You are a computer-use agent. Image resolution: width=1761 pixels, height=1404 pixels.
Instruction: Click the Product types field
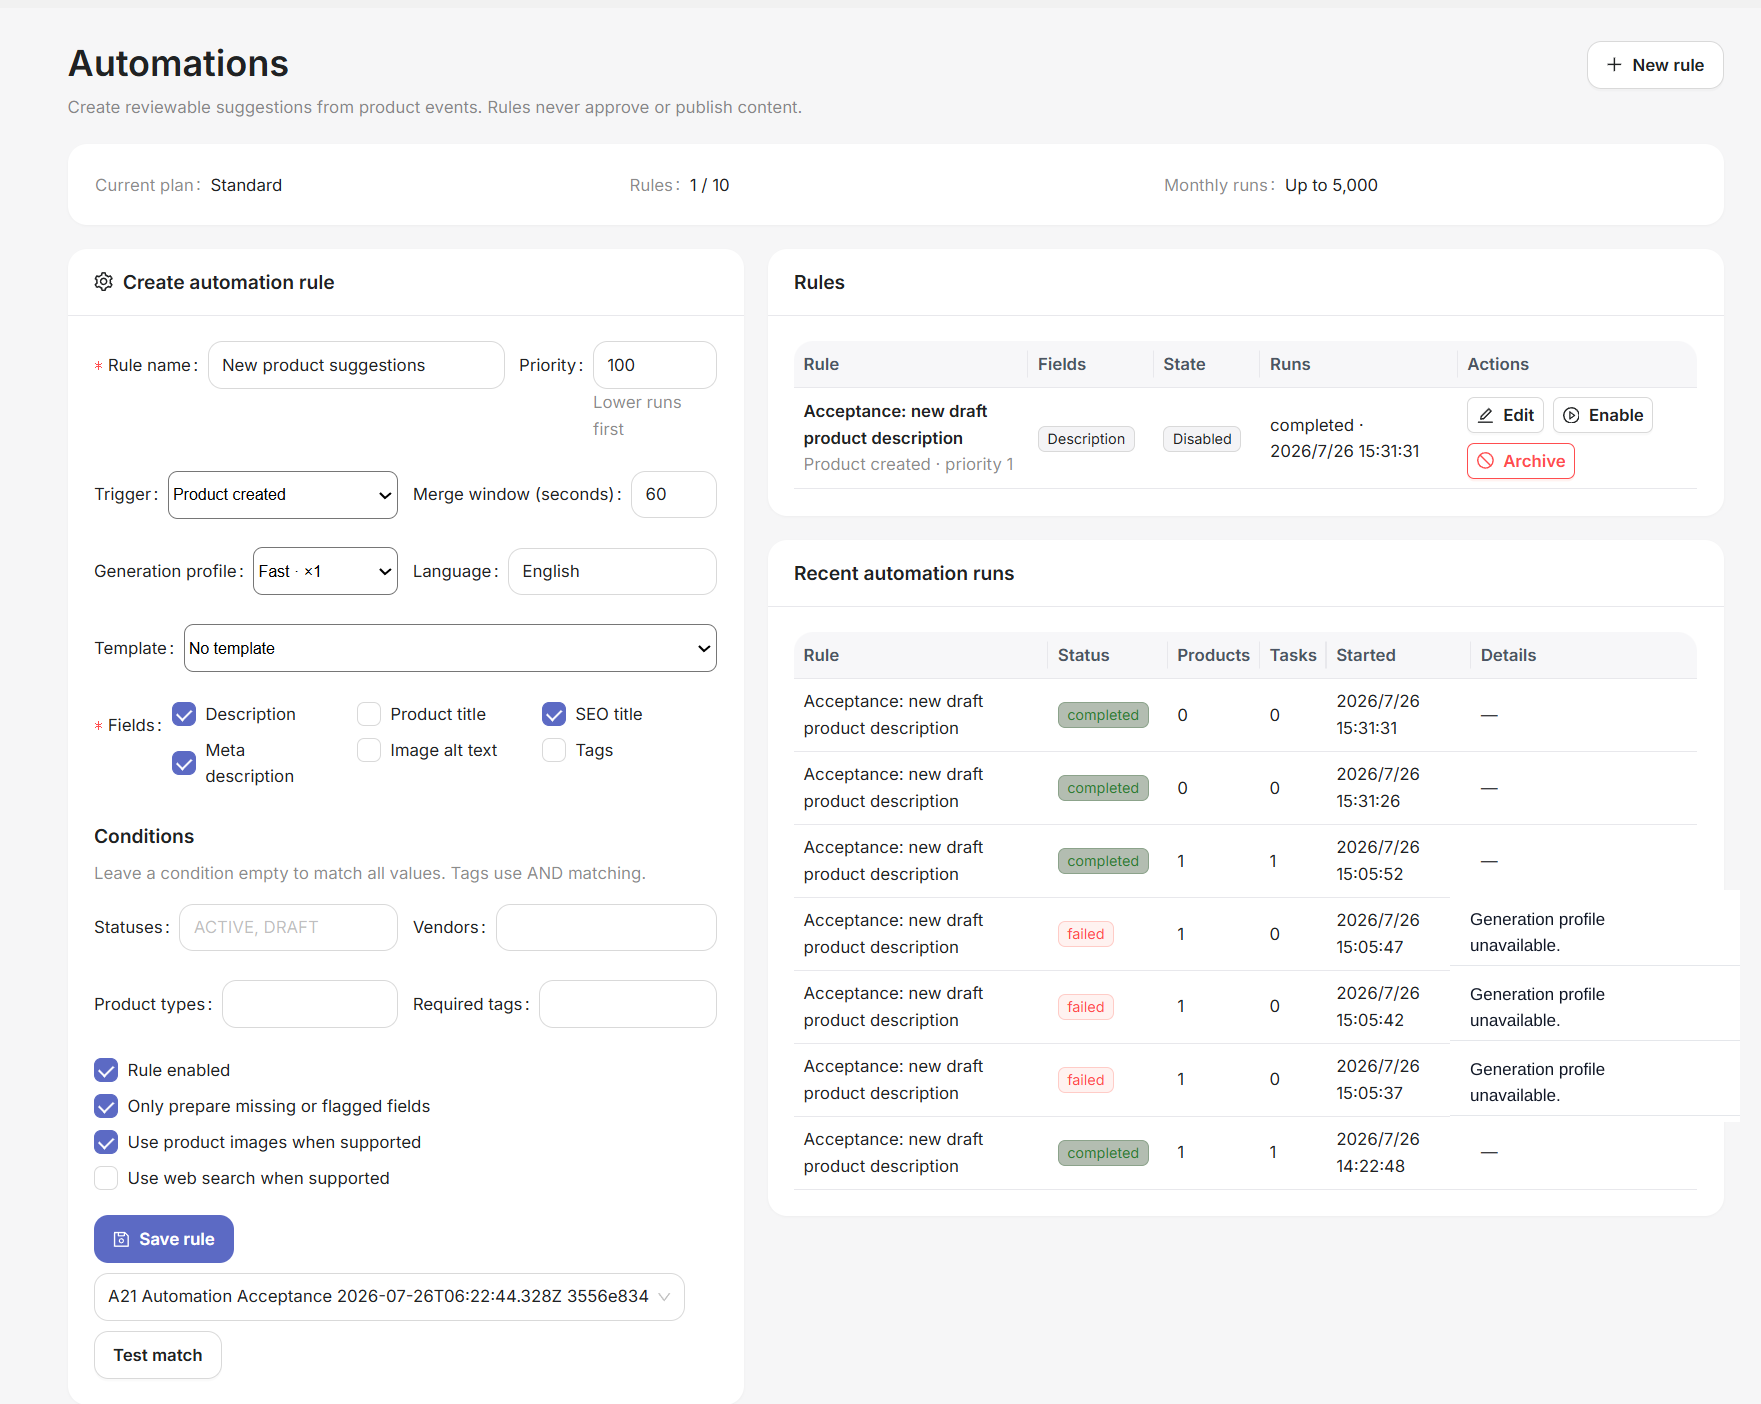pyautogui.click(x=310, y=1004)
